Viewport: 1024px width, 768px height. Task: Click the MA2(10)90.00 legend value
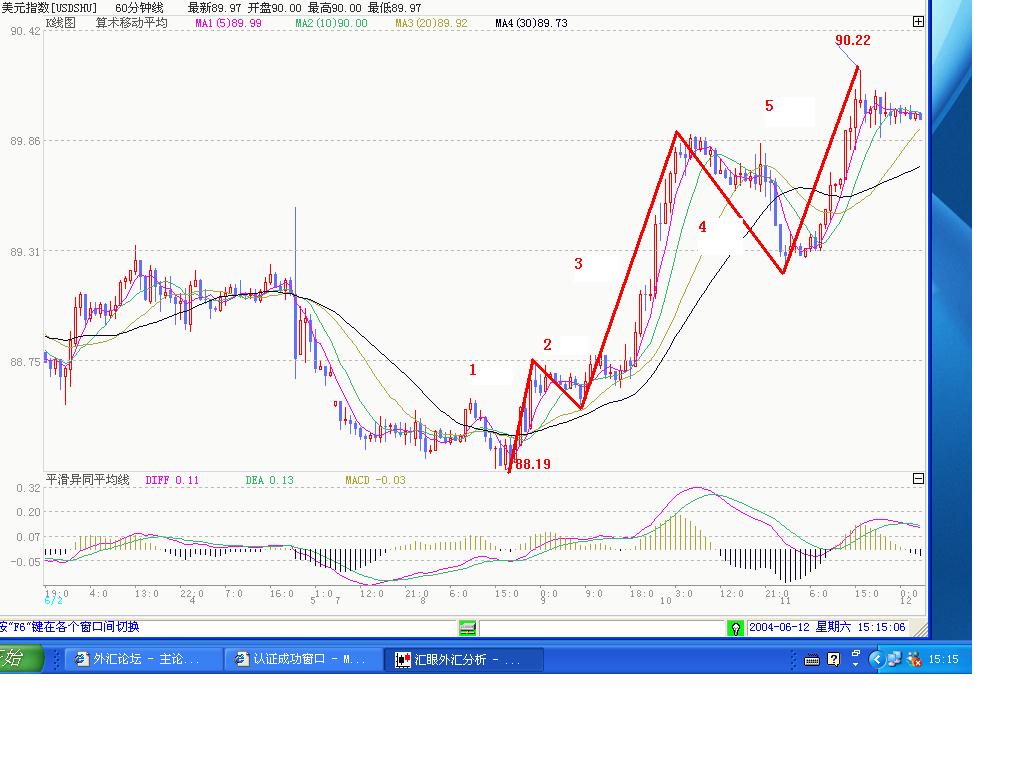coord(331,24)
